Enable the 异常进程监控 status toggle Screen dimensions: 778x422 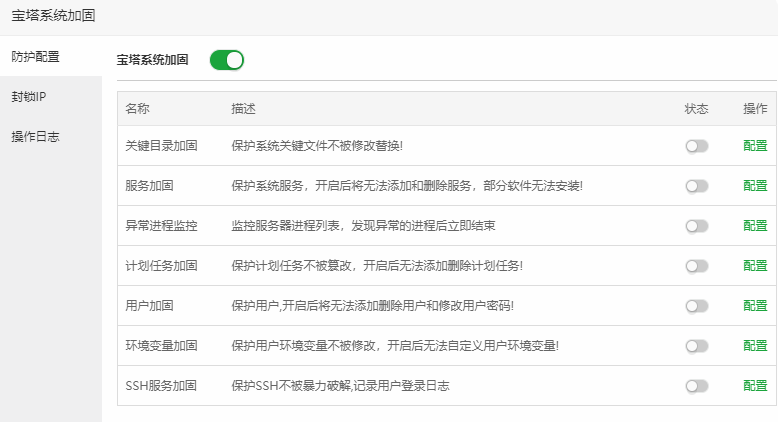697,227
